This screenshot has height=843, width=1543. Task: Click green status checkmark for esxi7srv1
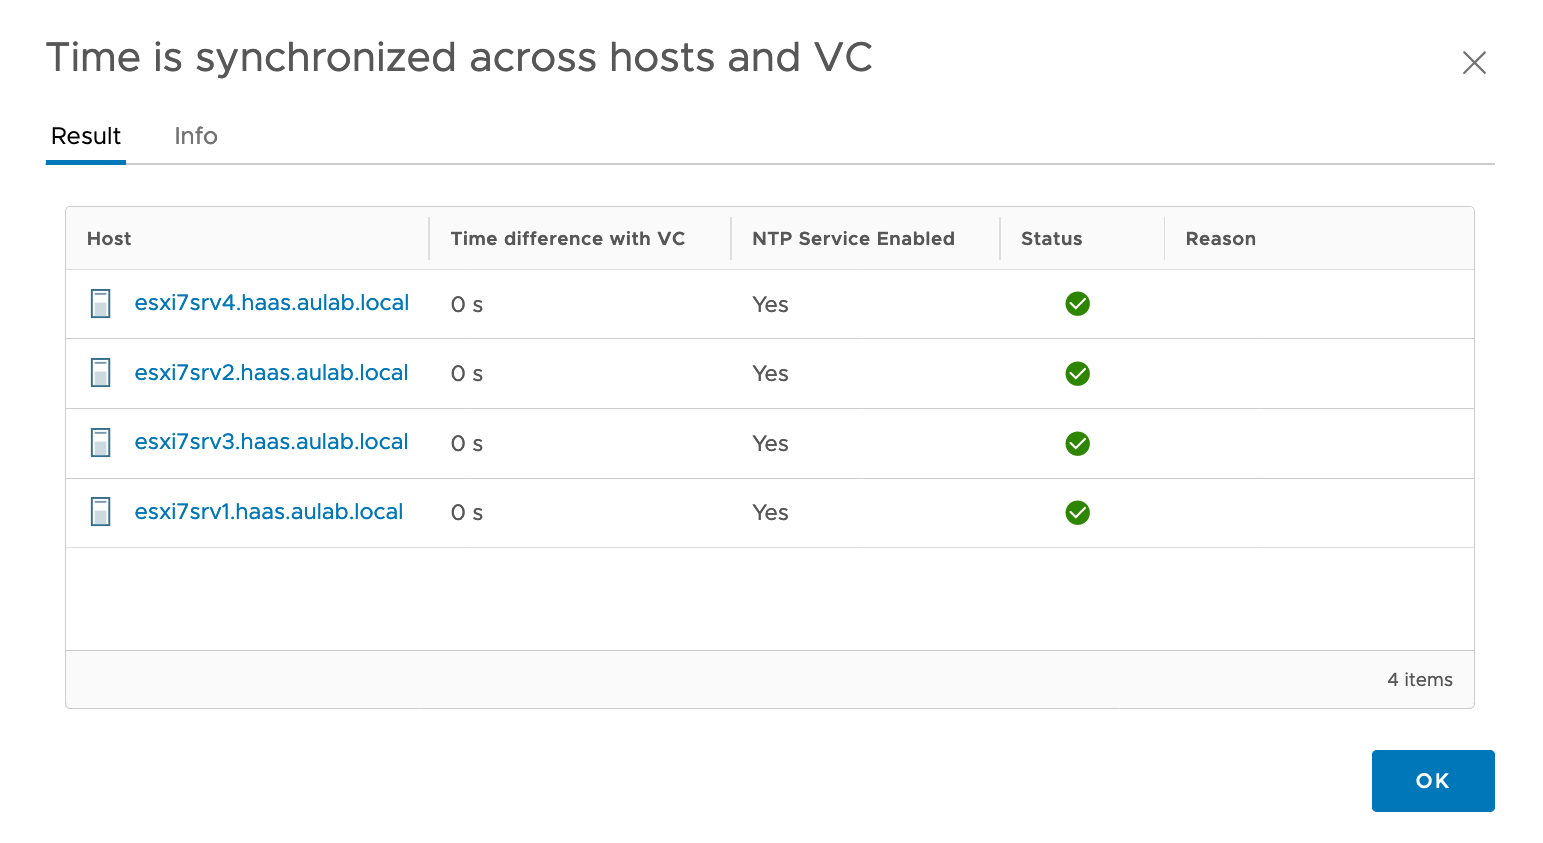(1077, 513)
